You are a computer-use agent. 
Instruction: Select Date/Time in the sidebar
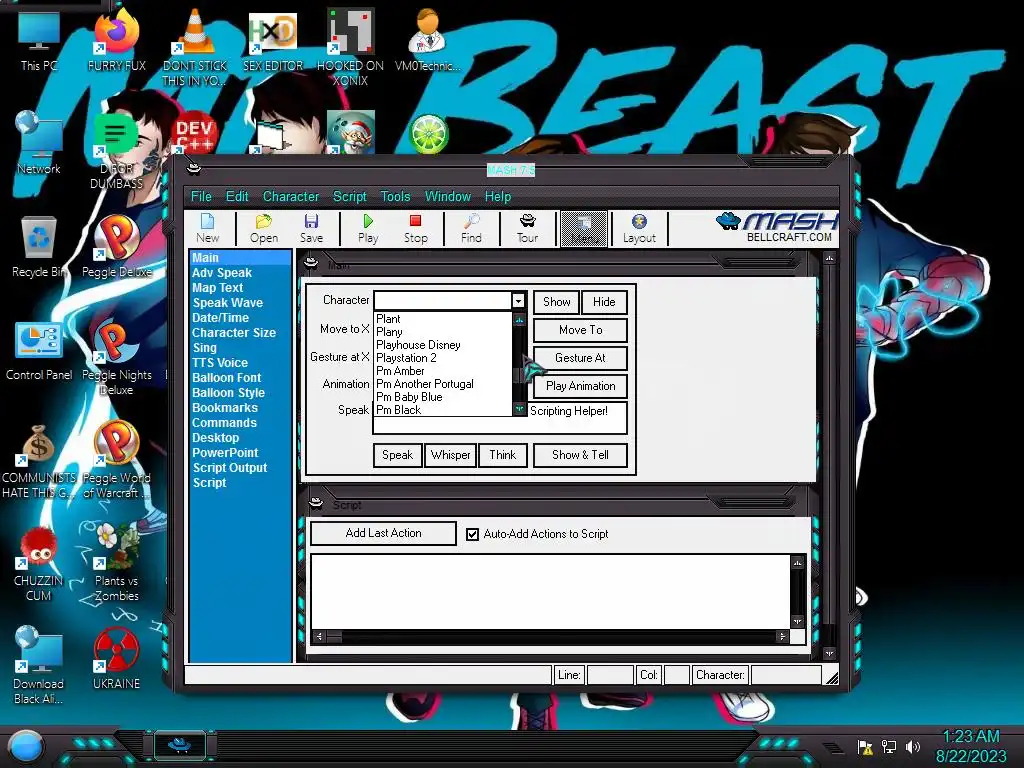pyautogui.click(x=220, y=318)
